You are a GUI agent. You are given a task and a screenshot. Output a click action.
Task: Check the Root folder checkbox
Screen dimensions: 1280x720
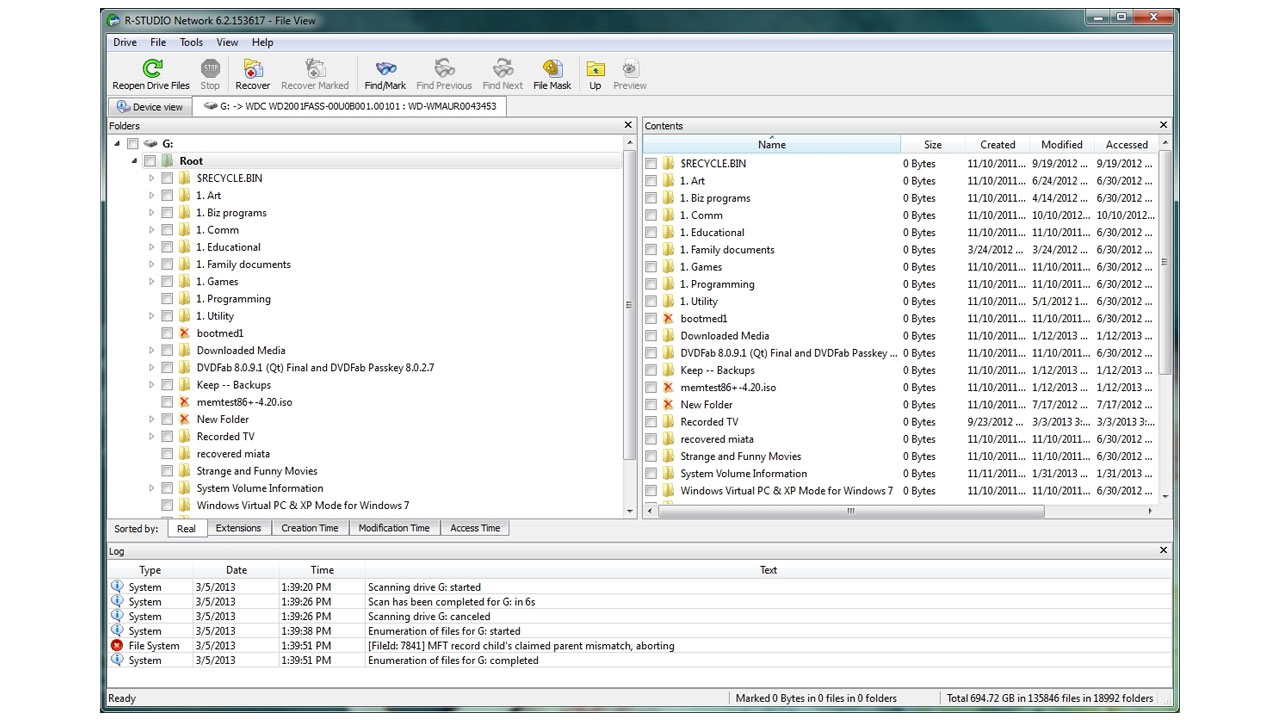pos(150,161)
